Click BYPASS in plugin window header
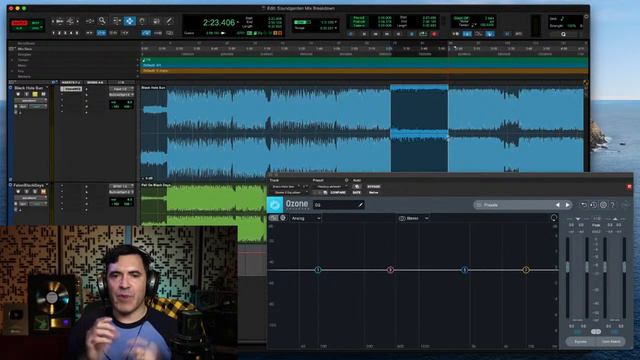 click(x=373, y=187)
